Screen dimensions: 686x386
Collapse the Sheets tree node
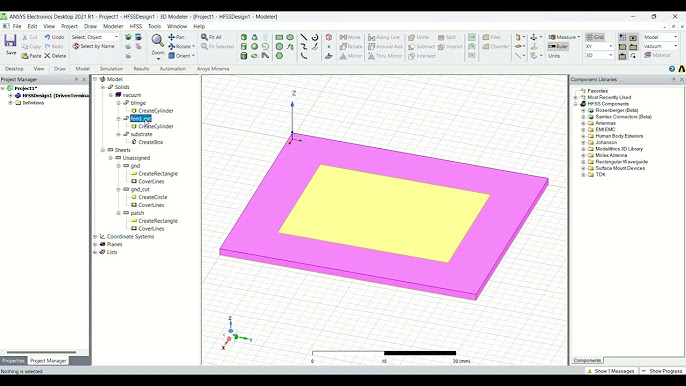pos(103,150)
